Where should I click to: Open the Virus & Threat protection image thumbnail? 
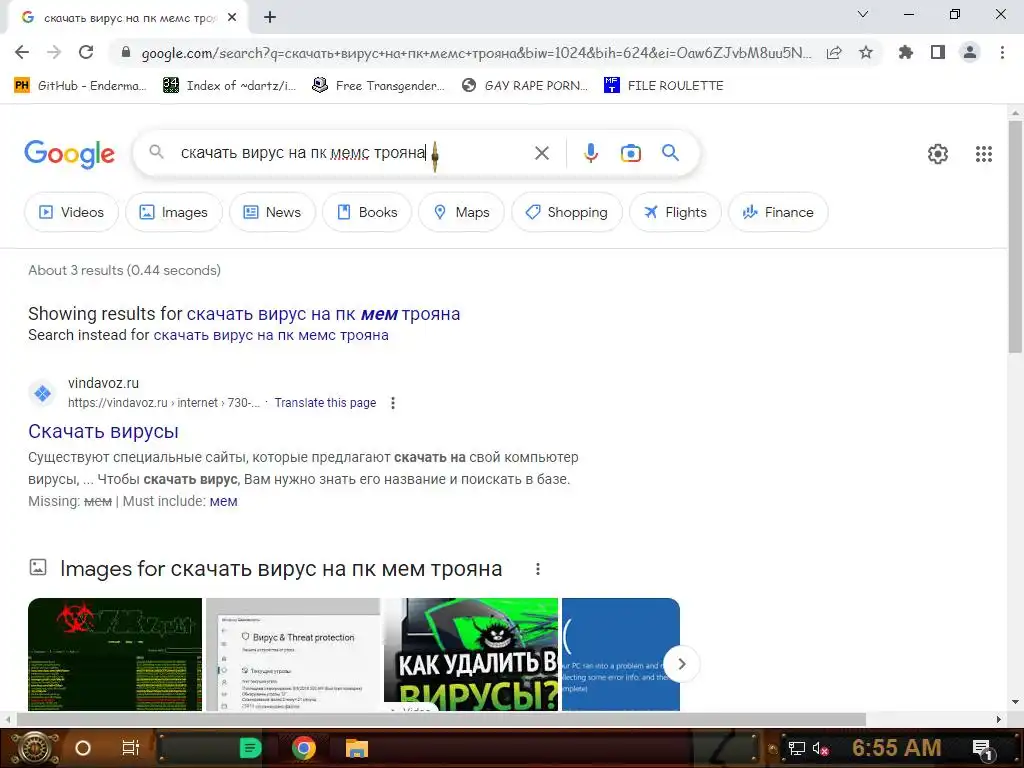(293, 654)
